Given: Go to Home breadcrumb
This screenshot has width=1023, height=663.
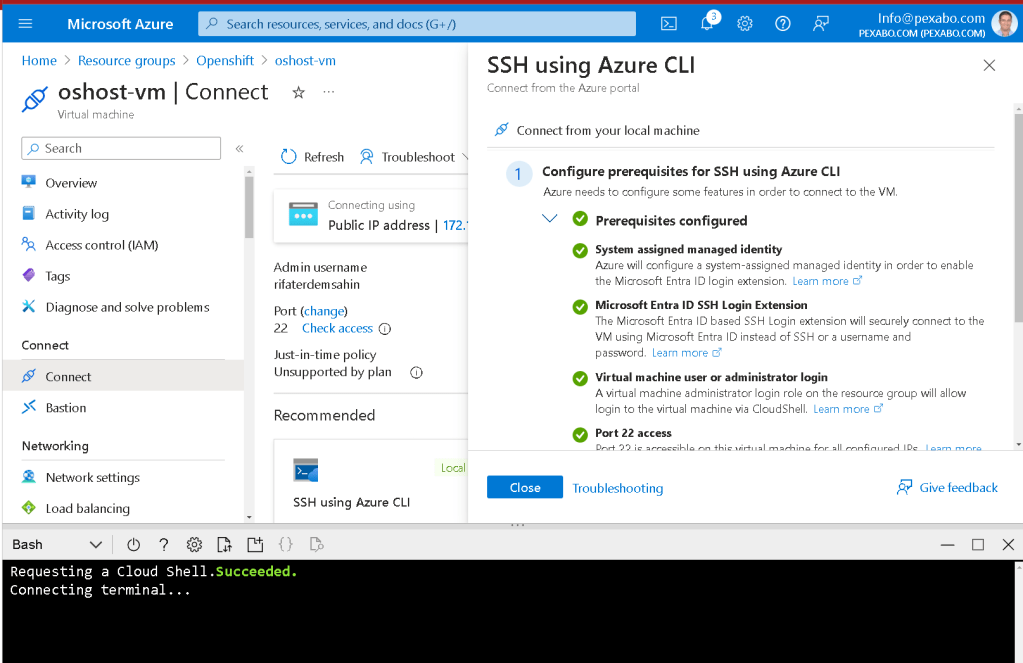Looking at the screenshot, I should (x=39, y=61).
